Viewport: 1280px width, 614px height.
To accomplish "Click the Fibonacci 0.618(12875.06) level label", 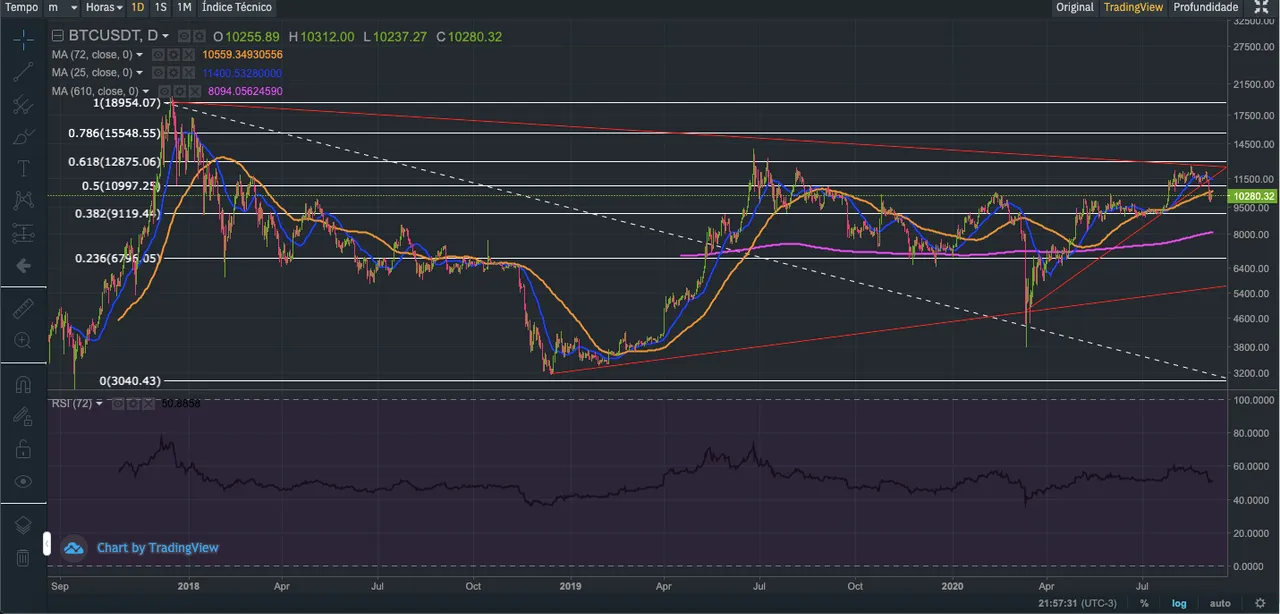I will click(x=114, y=161).
